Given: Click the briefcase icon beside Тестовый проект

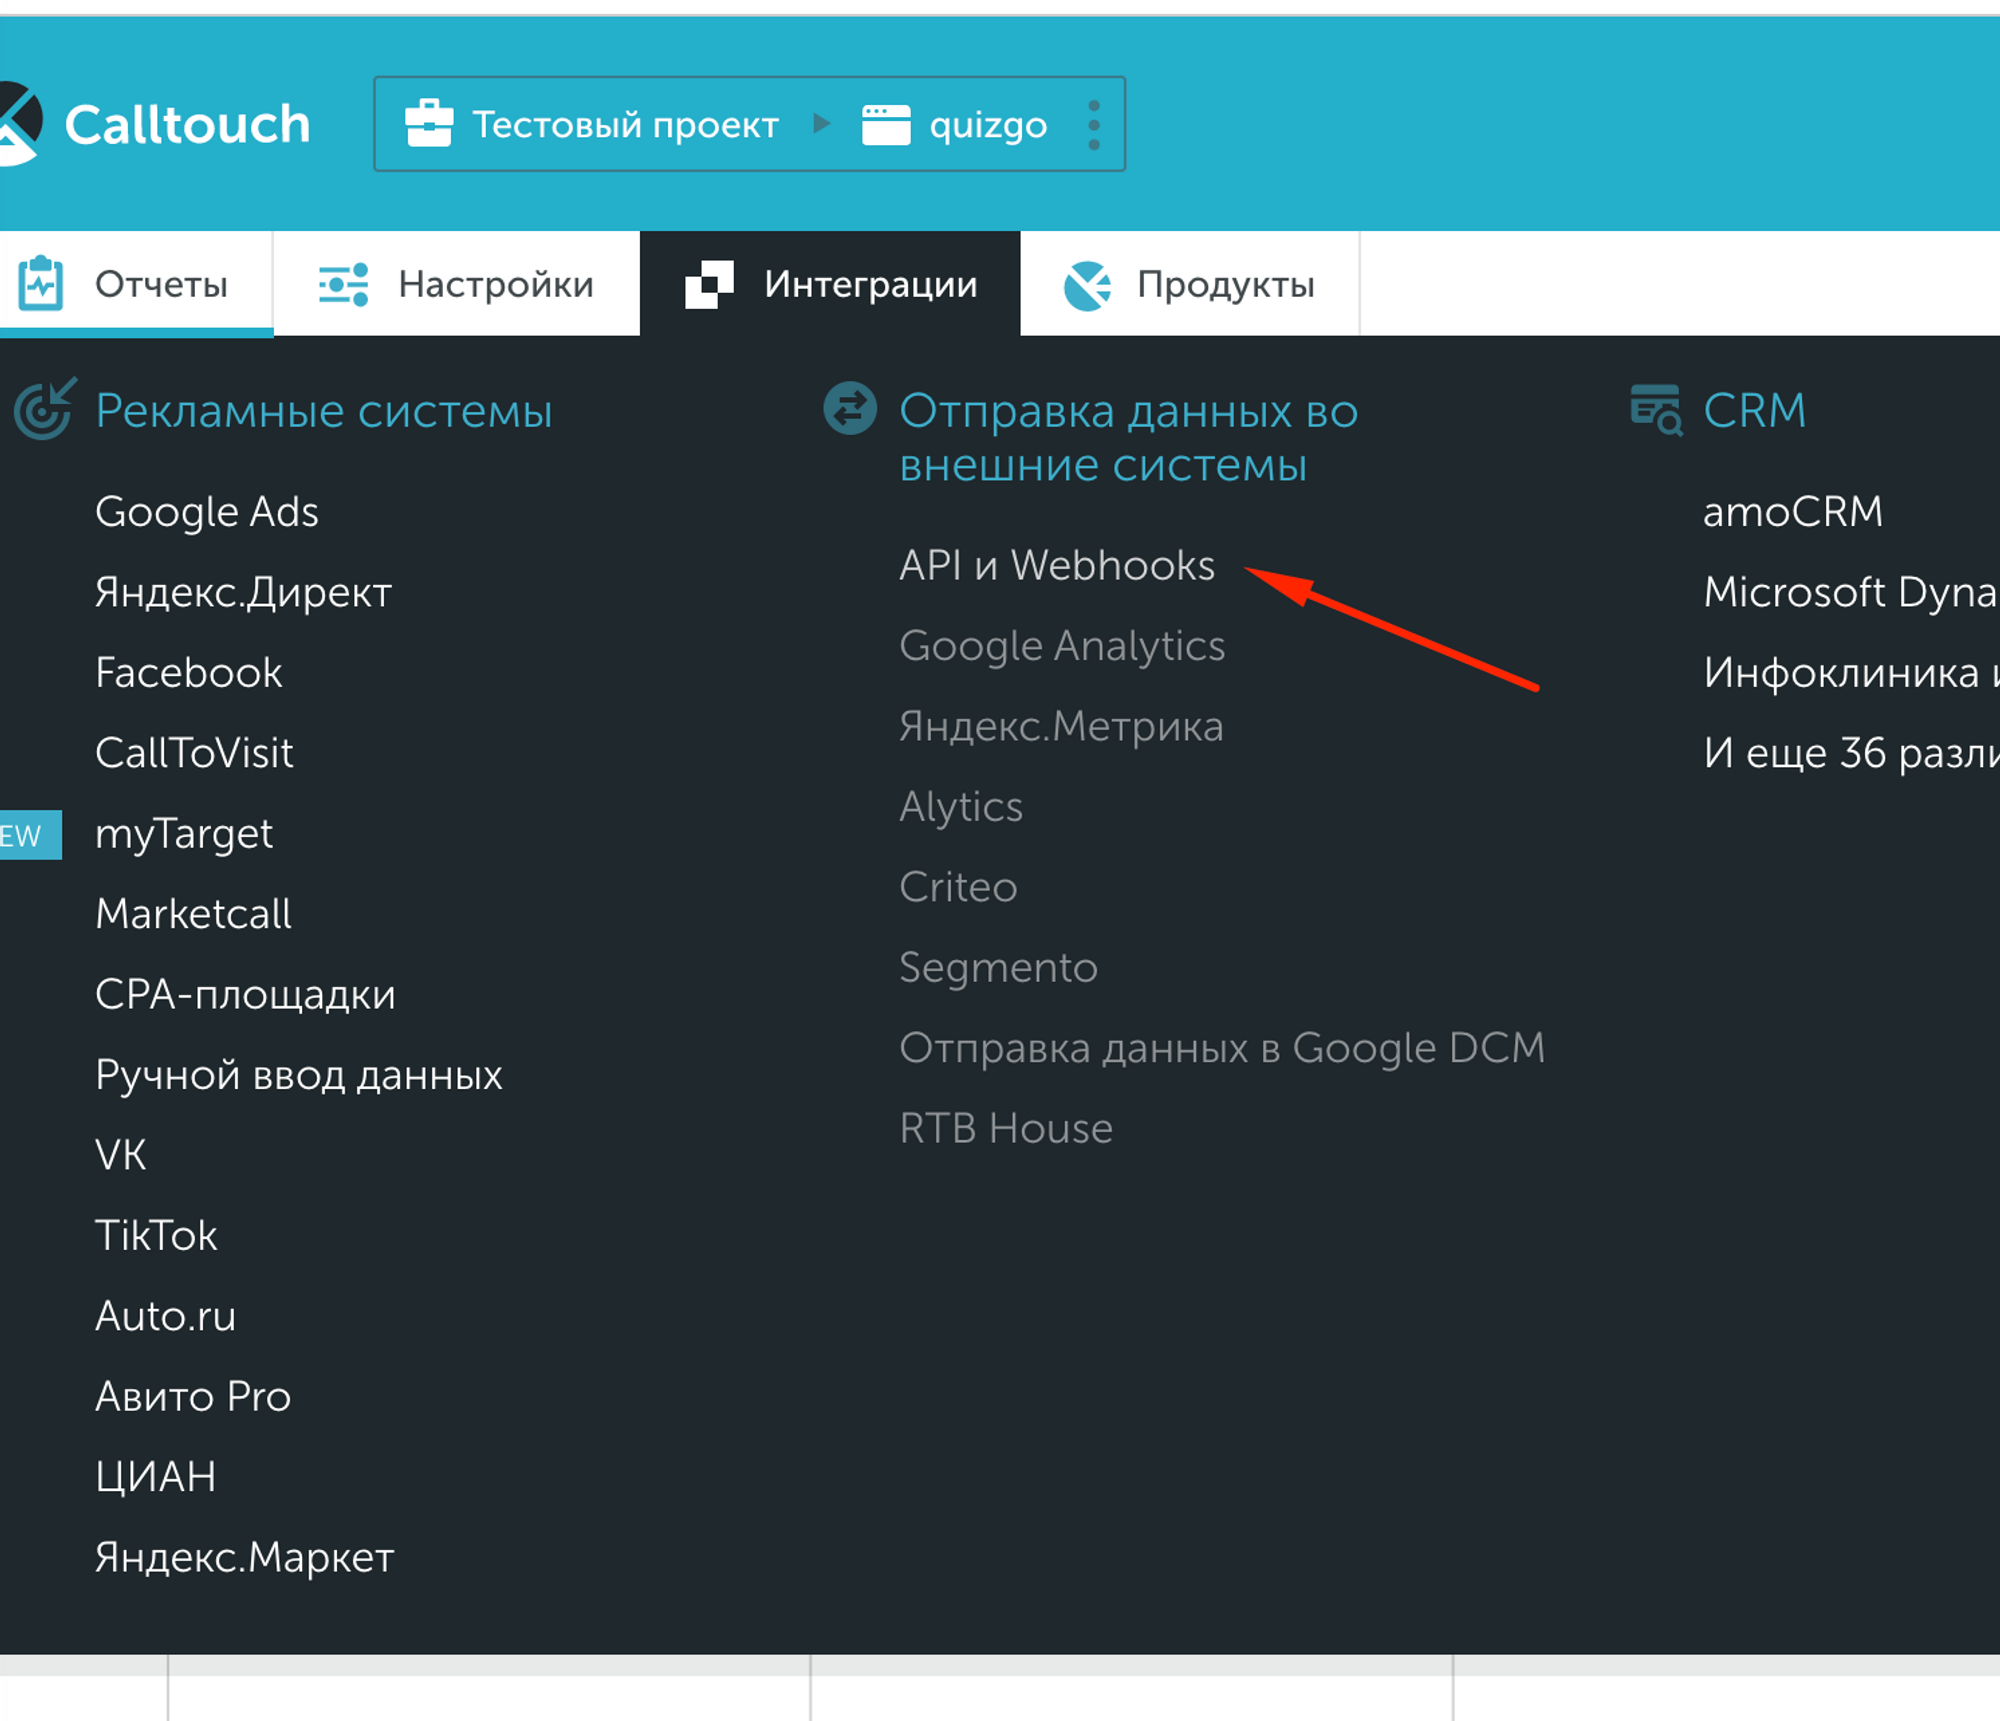Looking at the screenshot, I should [429, 124].
